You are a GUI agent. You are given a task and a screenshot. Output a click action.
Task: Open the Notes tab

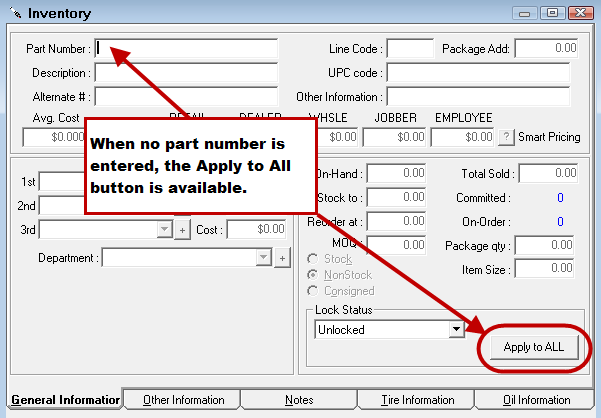coord(299,400)
